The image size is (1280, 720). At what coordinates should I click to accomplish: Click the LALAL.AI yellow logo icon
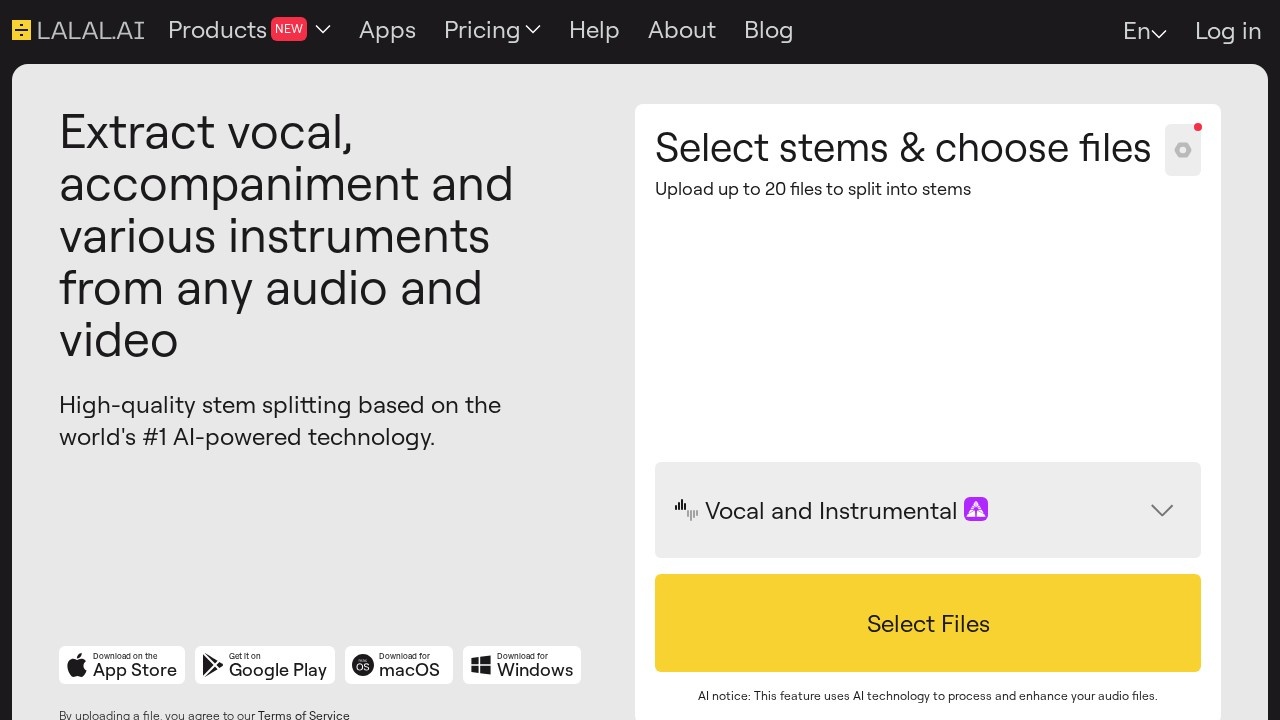tap(21, 30)
